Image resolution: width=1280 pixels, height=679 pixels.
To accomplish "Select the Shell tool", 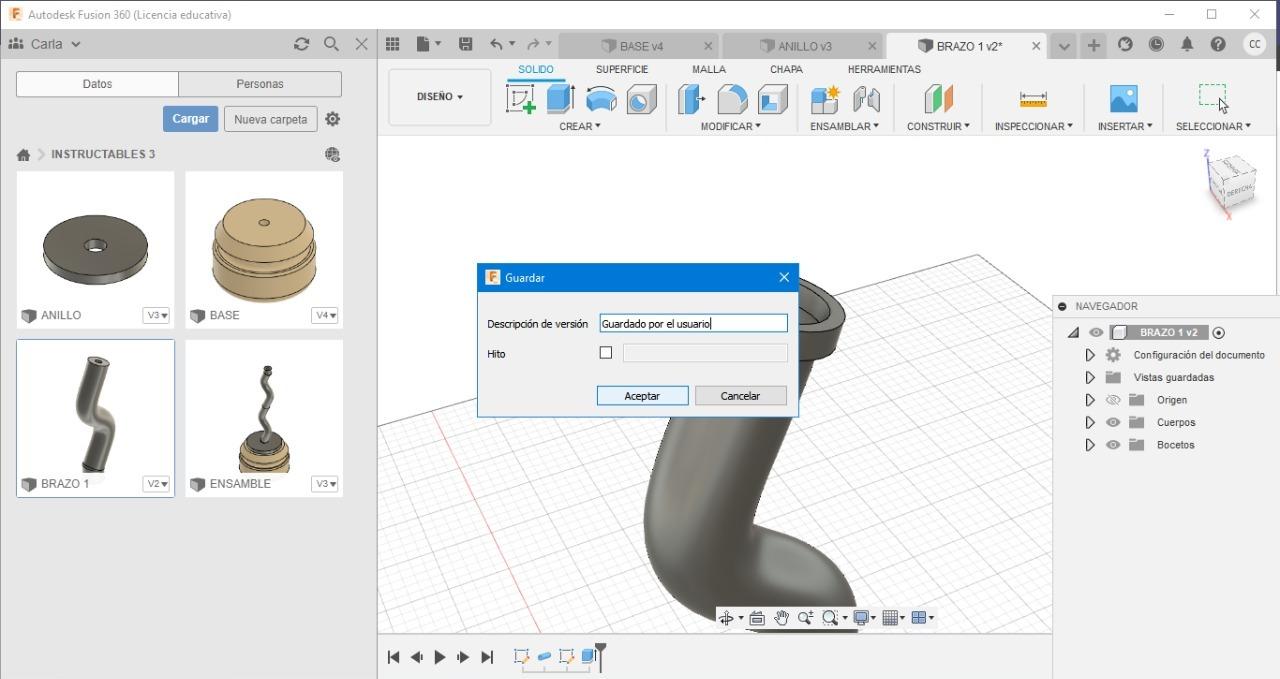I will [772, 99].
